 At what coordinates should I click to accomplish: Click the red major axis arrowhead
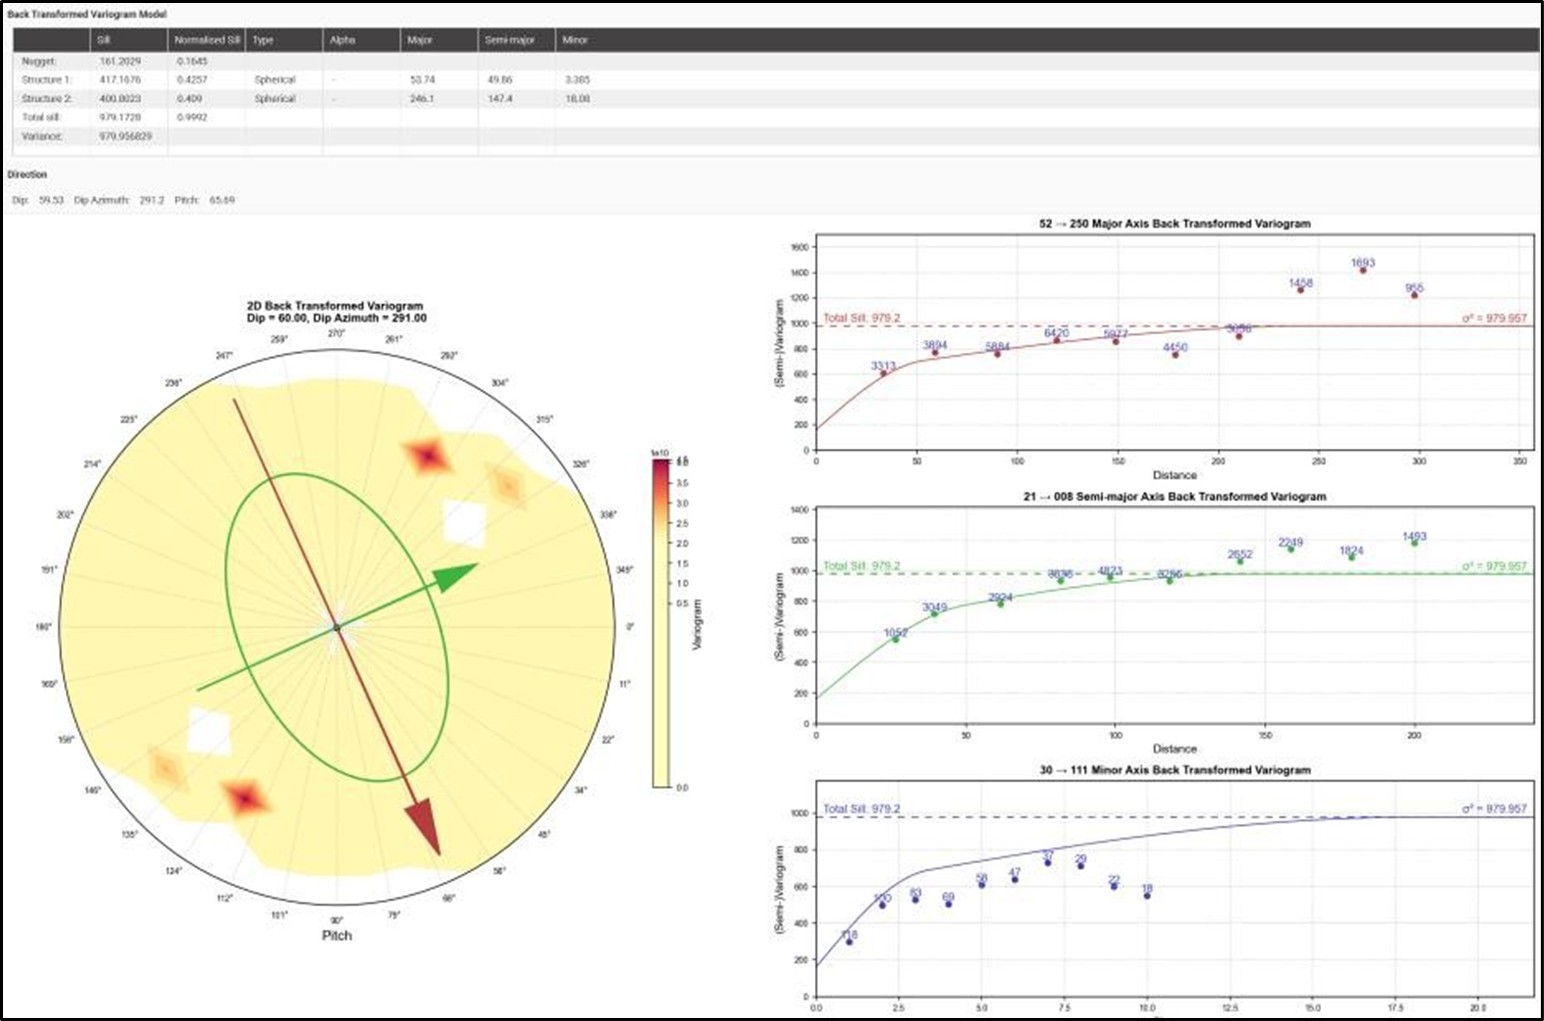tap(425, 828)
